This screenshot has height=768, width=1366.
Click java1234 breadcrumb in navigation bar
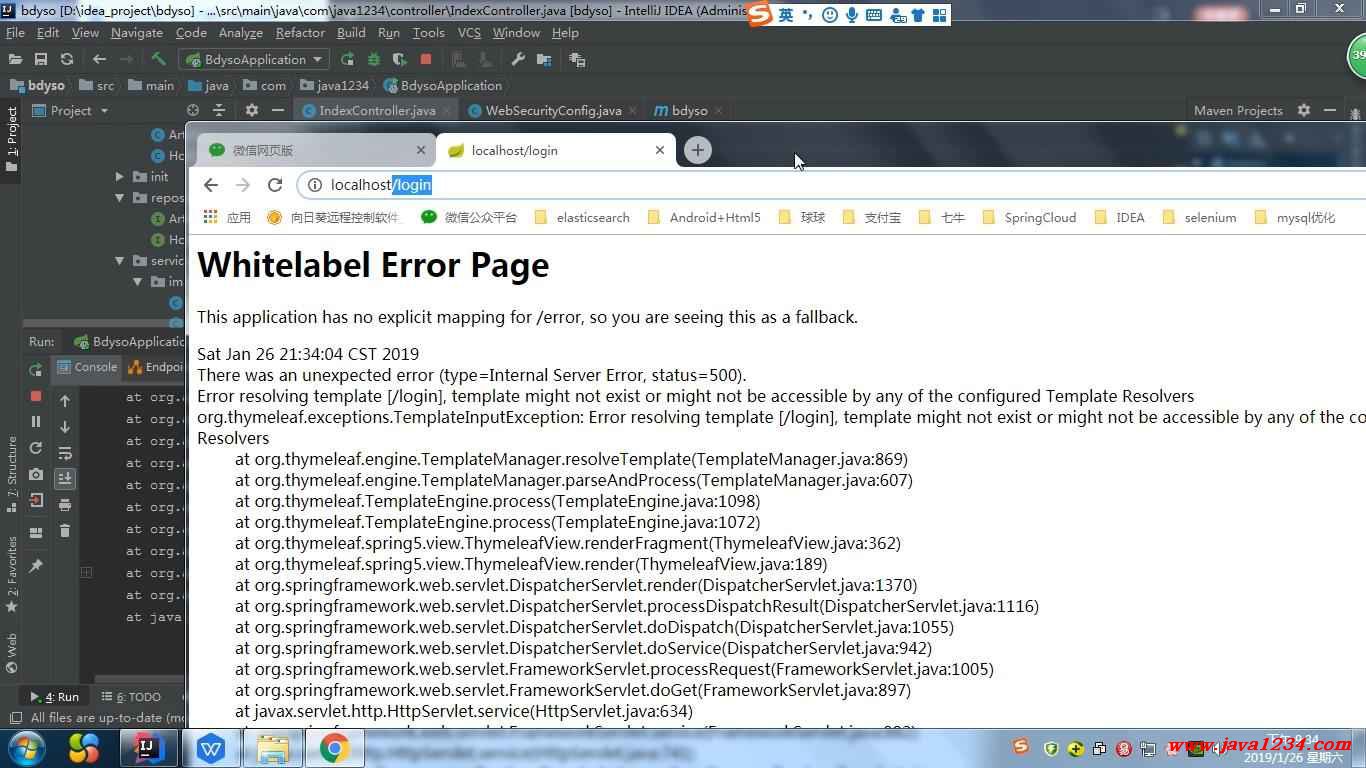click(335, 86)
